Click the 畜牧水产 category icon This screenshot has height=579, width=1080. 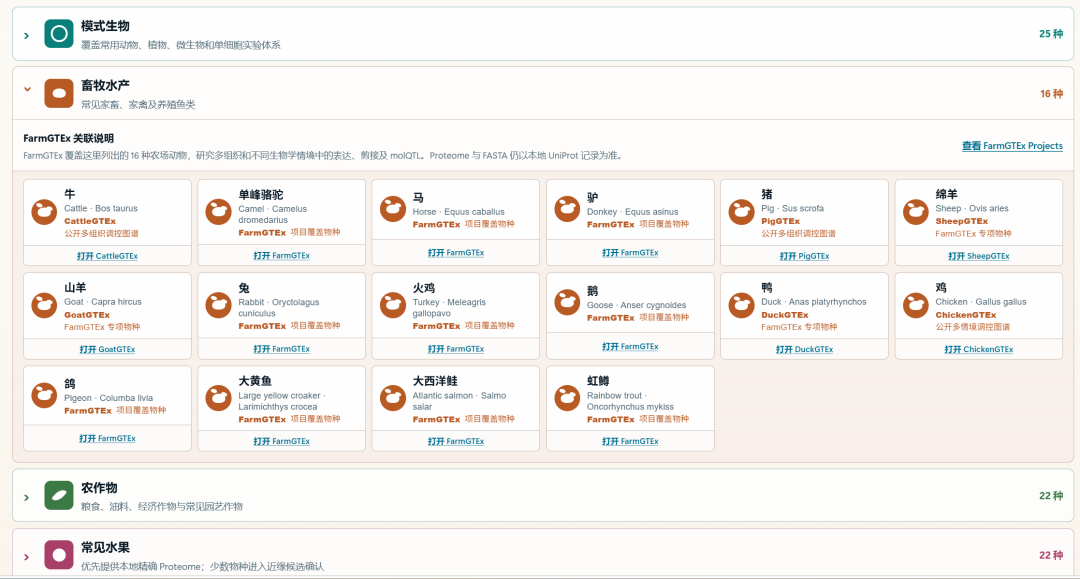[59, 93]
